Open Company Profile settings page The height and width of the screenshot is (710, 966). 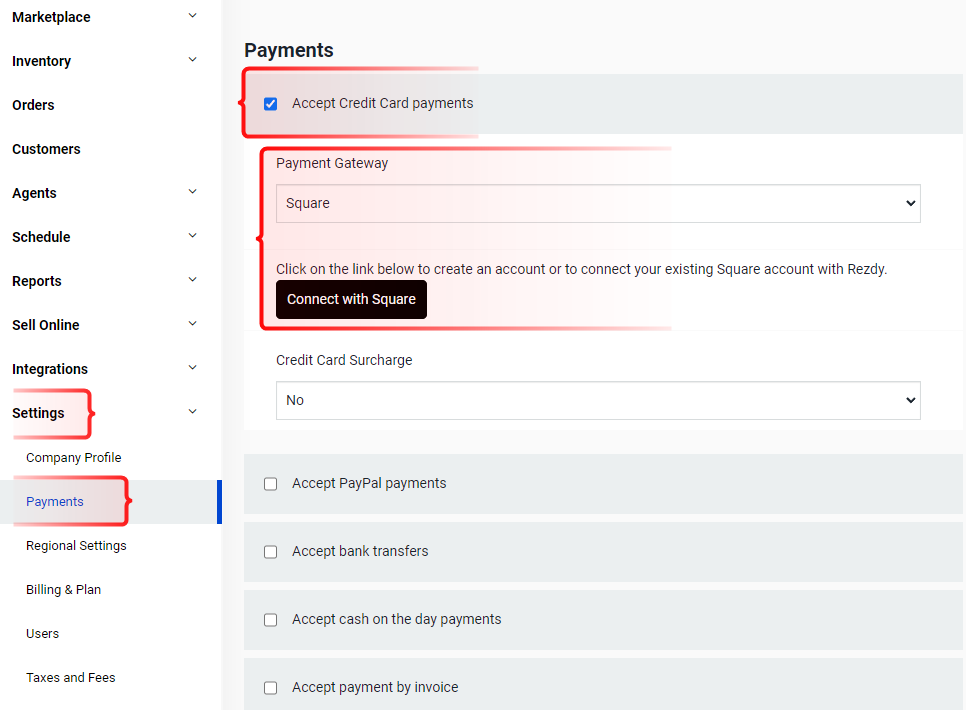click(73, 457)
